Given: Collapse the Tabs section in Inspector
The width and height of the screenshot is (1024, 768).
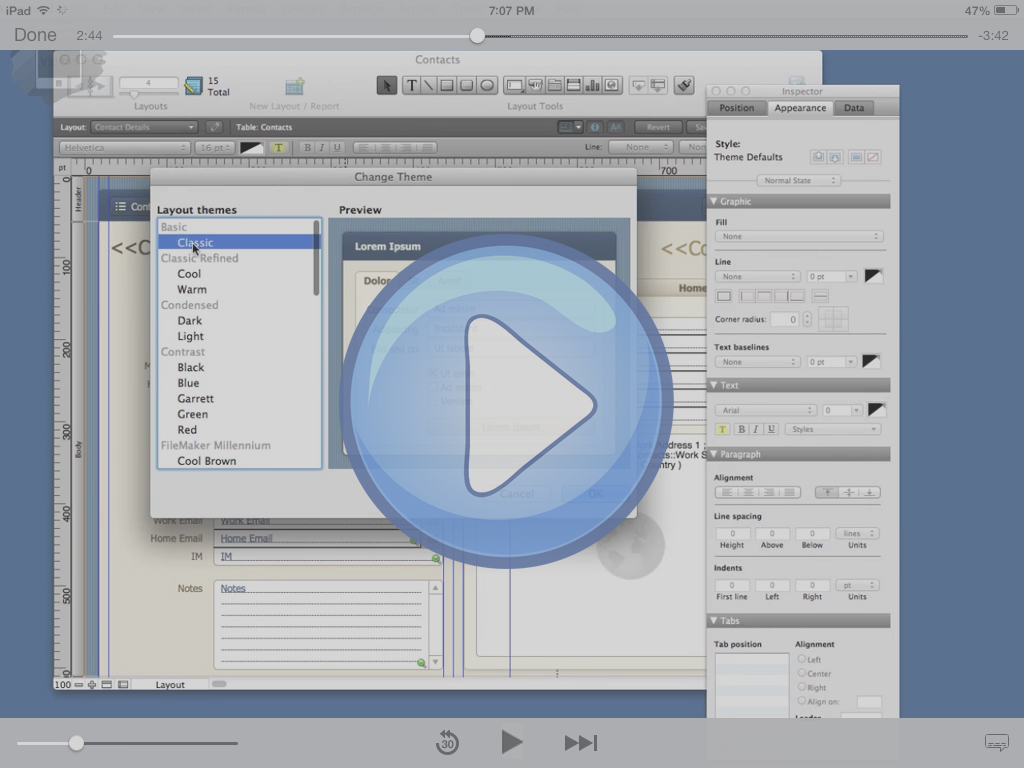Looking at the screenshot, I should [714, 620].
